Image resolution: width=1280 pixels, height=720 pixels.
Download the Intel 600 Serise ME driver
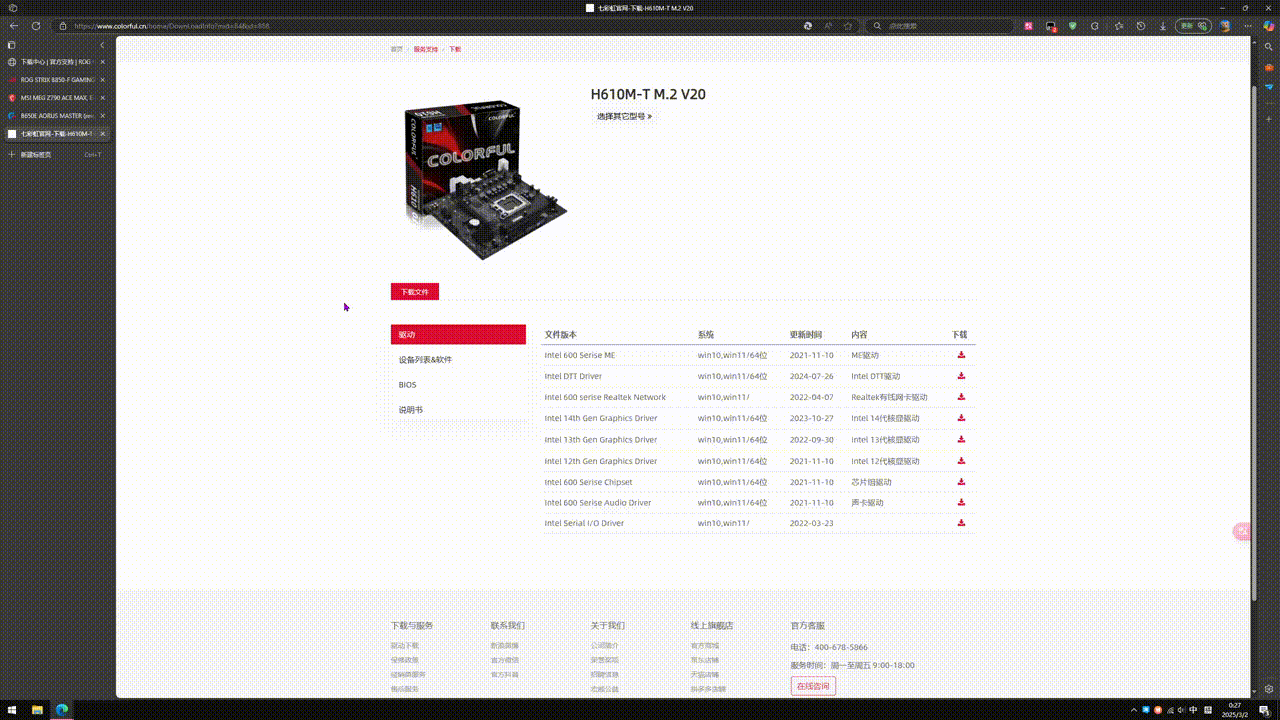961,355
